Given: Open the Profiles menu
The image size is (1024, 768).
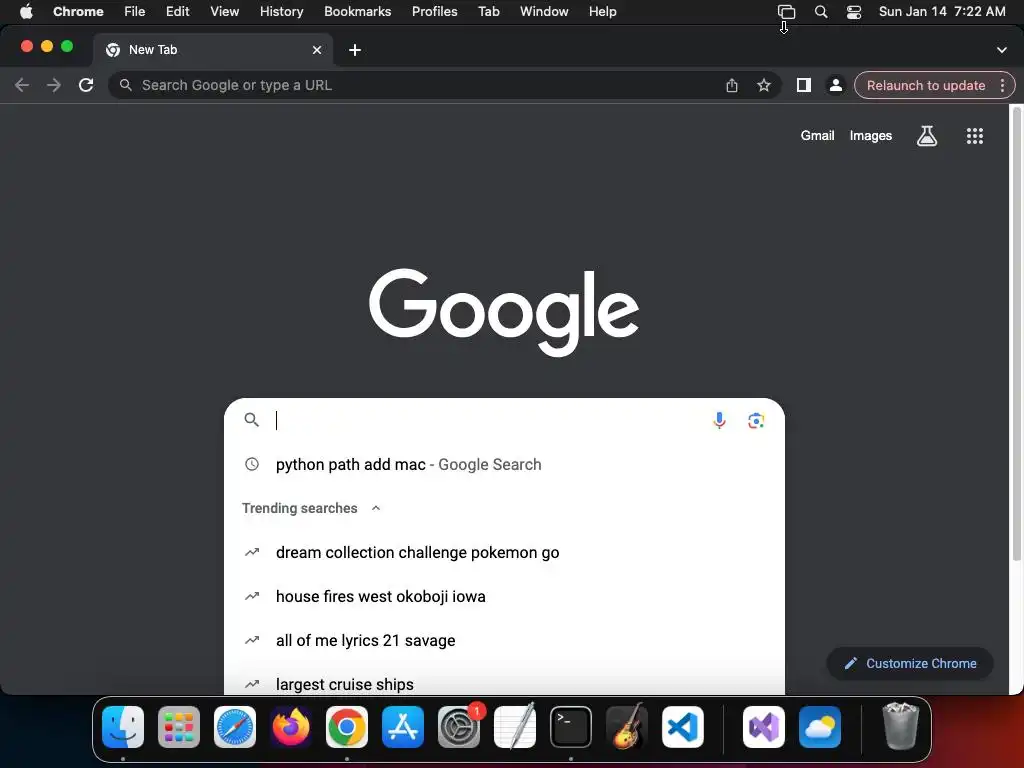Looking at the screenshot, I should pos(434,12).
